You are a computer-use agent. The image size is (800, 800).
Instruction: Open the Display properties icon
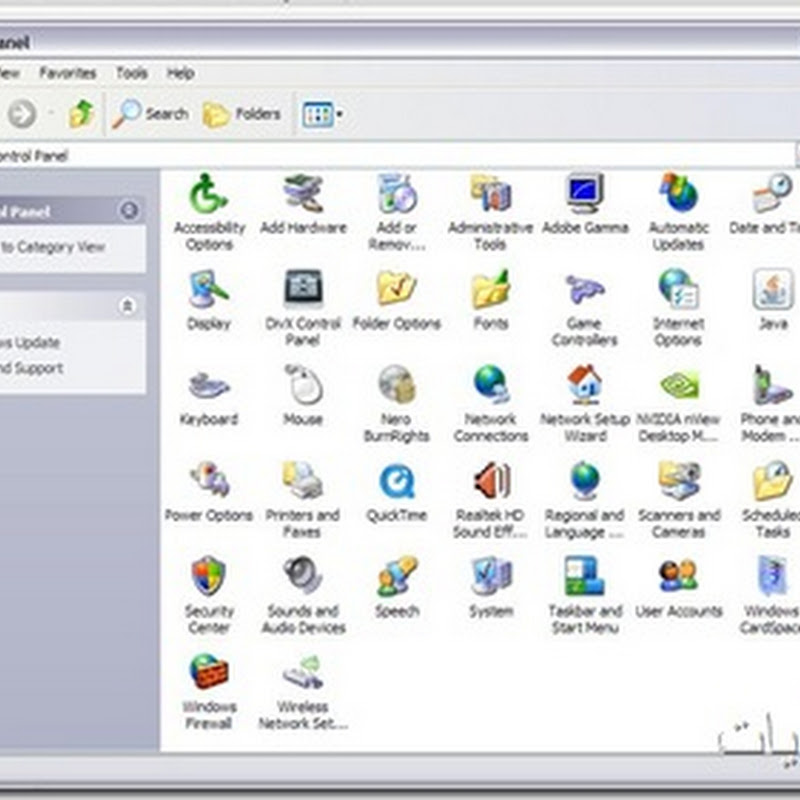click(x=209, y=300)
